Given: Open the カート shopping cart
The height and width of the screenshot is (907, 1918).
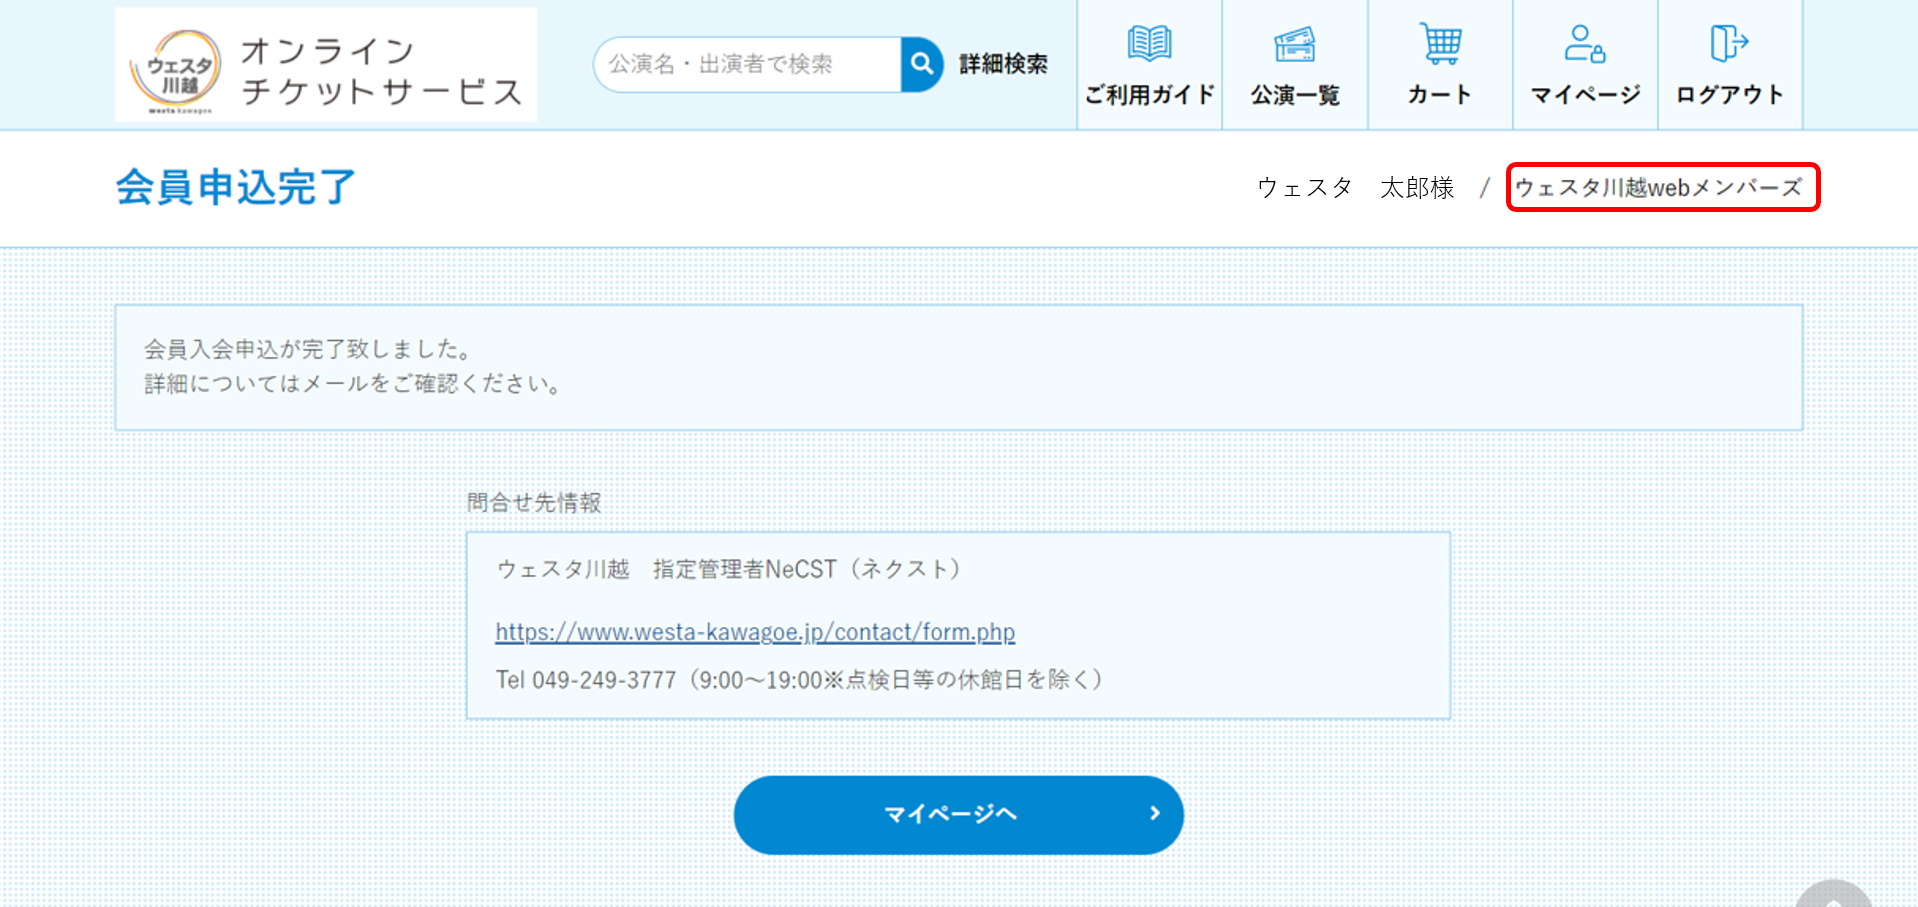Looking at the screenshot, I should pos(1440,65).
